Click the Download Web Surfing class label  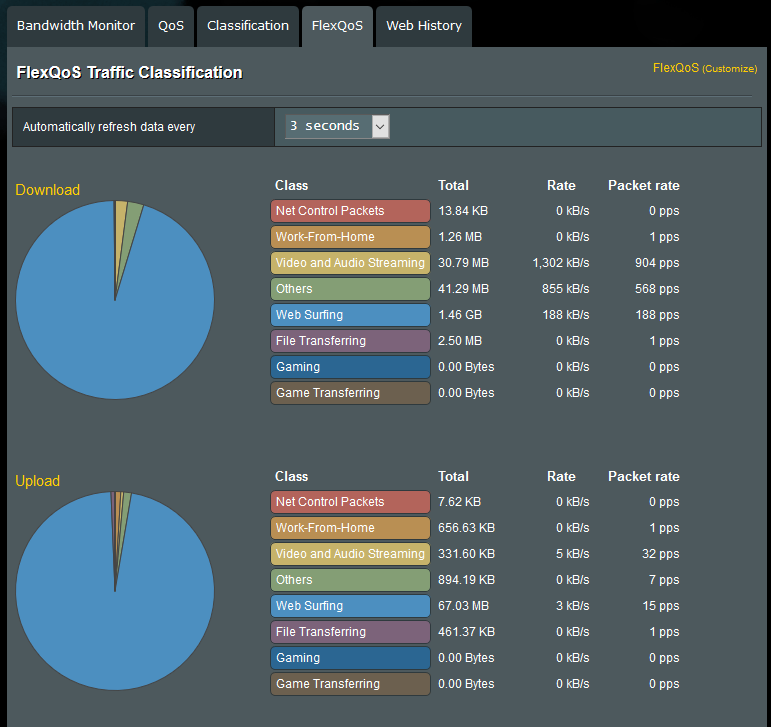point(350,315)
